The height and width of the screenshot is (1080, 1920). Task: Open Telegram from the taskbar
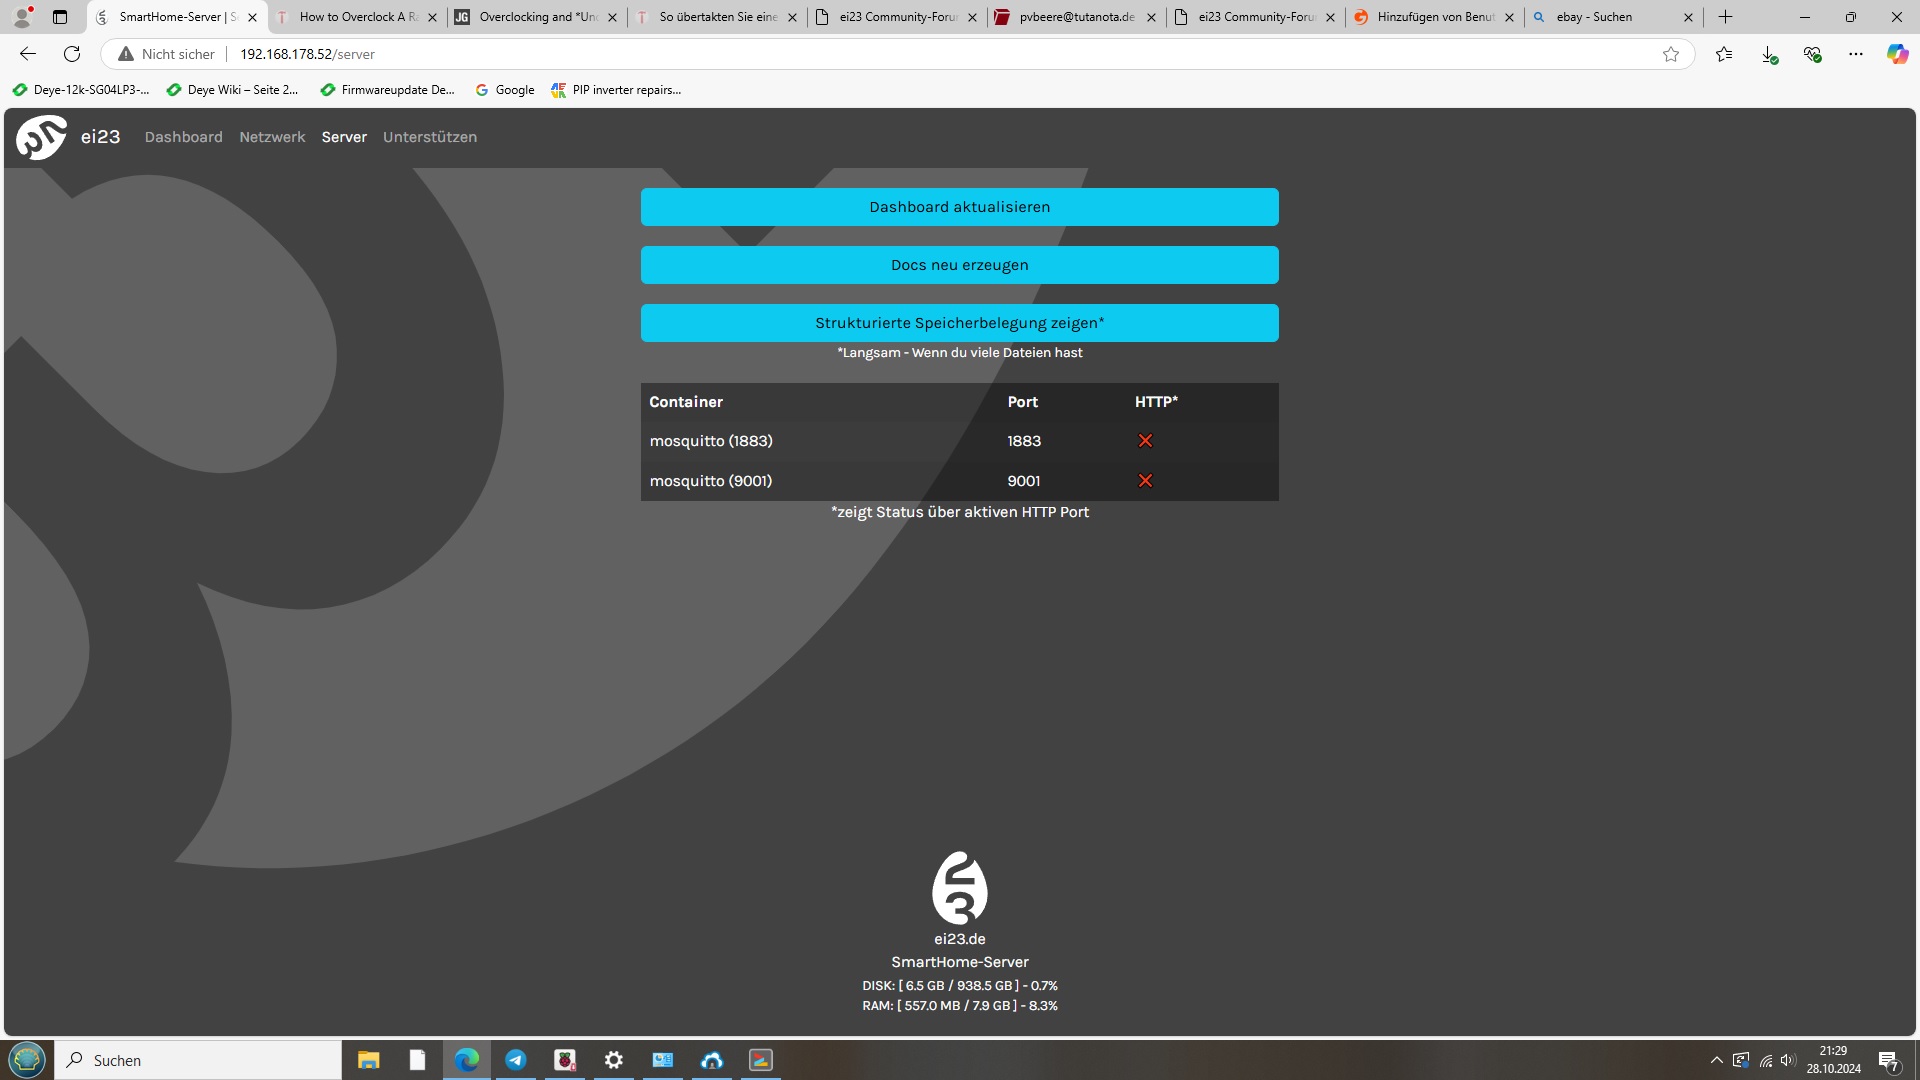click(516, 1060)
